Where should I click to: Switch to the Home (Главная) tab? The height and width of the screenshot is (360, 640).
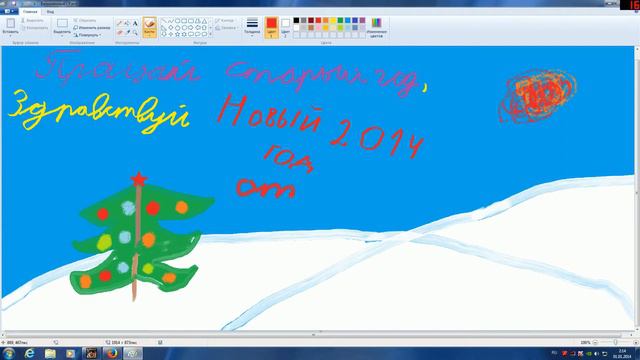coord(30,12)
